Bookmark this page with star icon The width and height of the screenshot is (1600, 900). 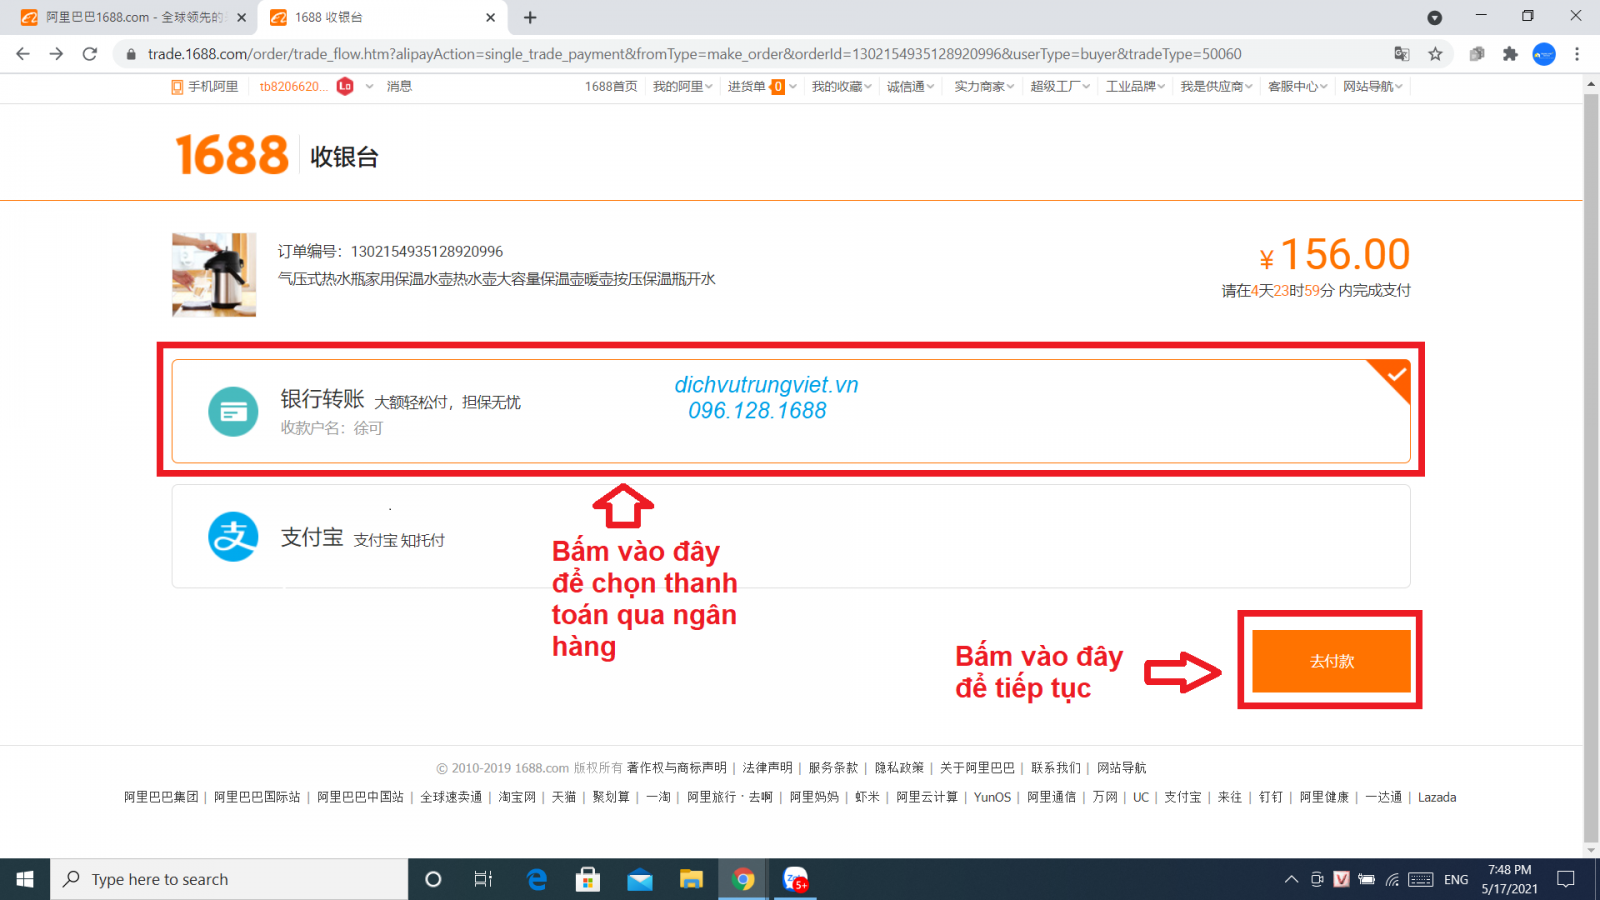[x=1435, y=54]
